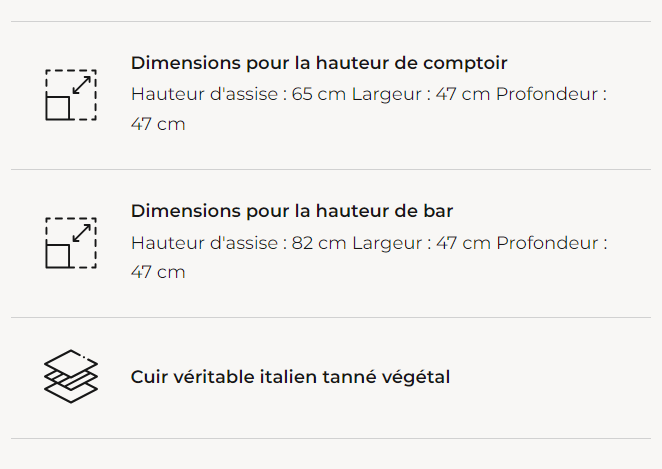Image resolution: width=662 pixels, height=469 pixels.
Task: Click "Largeur" label under bar dimensions
Action: point(386,243)
